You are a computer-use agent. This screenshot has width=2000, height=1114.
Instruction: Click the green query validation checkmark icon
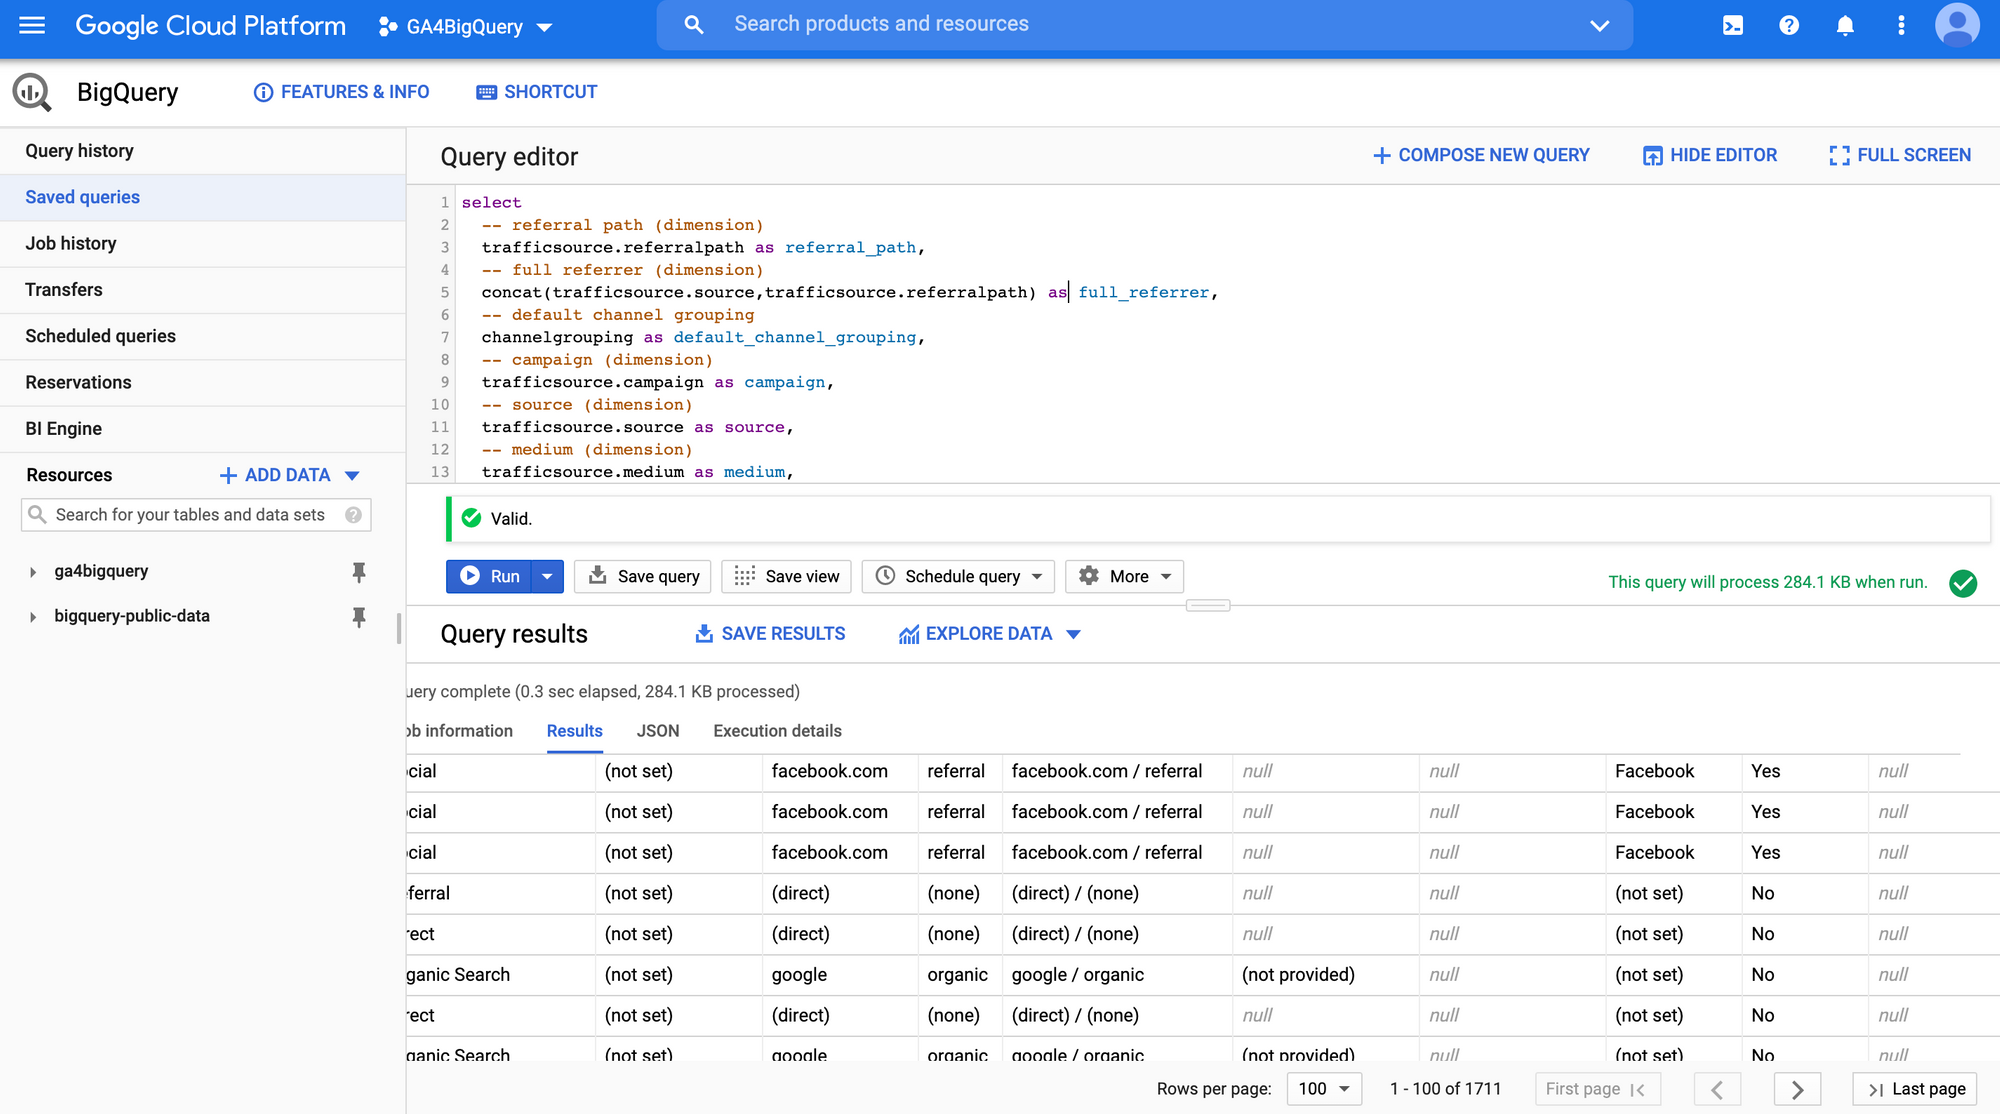(x=1963, y=583)
